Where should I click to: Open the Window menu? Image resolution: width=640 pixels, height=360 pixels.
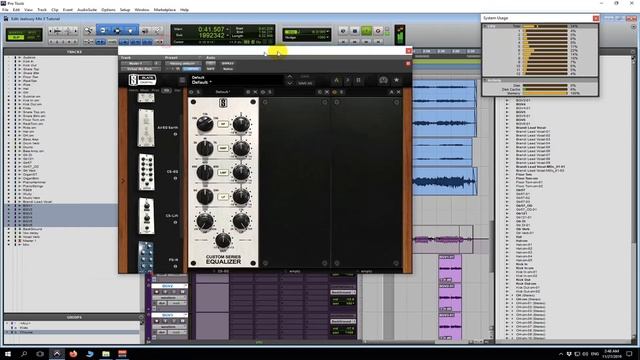(x=142, y=9)
